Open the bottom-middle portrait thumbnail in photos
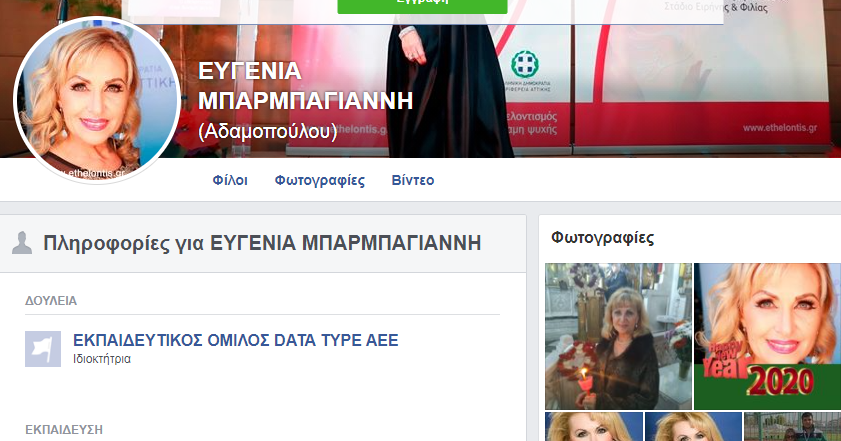This screenshot has height=441, width=841. (693, 427)
